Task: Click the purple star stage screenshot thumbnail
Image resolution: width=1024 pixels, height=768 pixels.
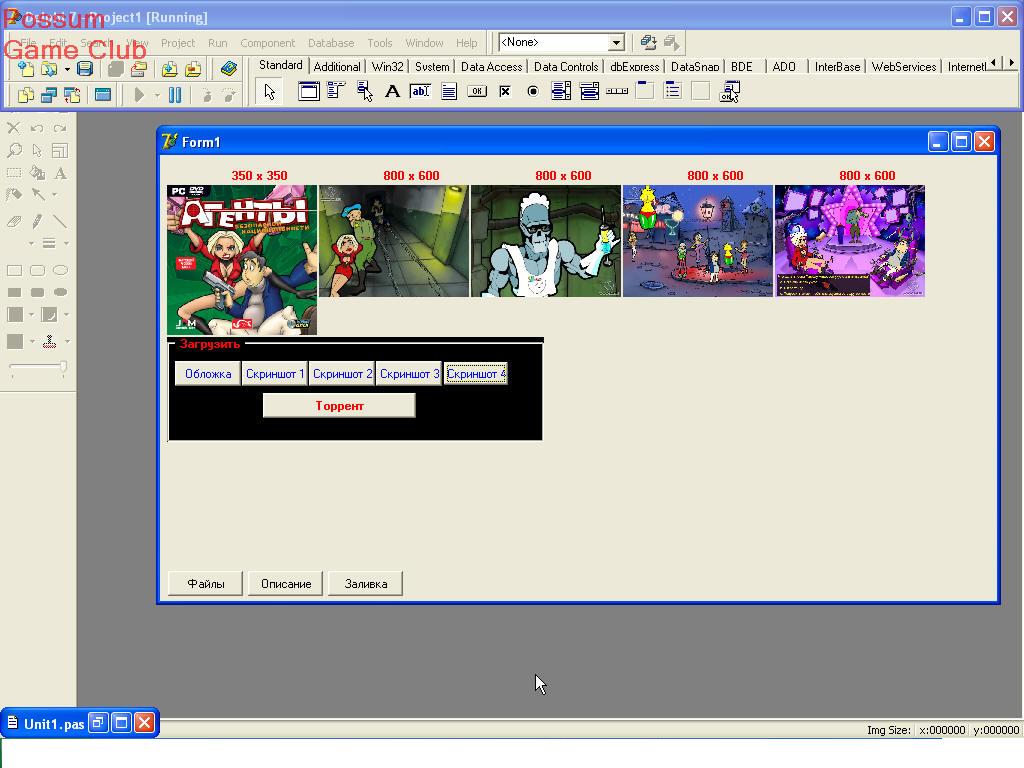Action: (x=850, y=241)
